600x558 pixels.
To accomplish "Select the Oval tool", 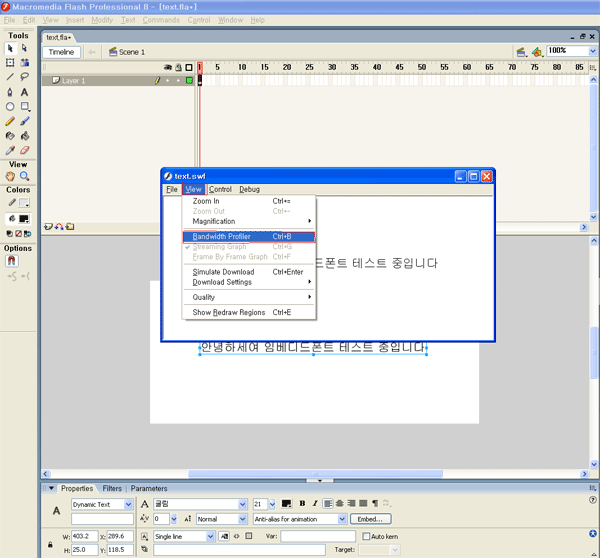I will click(x=10, y=106).
